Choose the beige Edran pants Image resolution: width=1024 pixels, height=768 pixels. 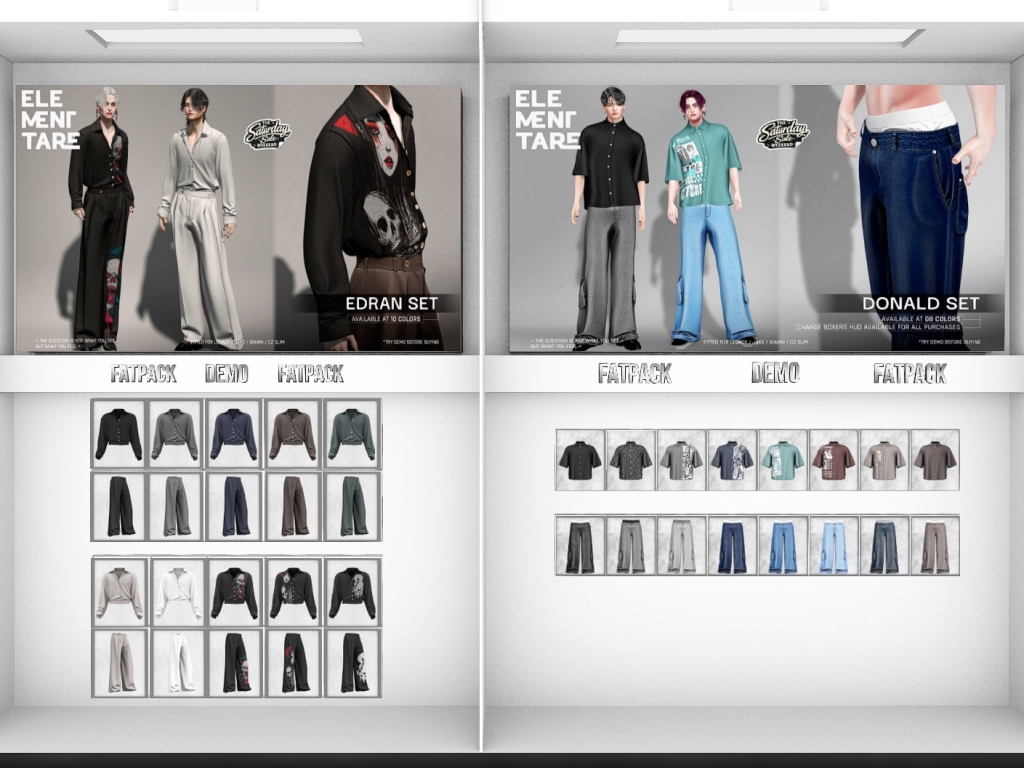119,662
